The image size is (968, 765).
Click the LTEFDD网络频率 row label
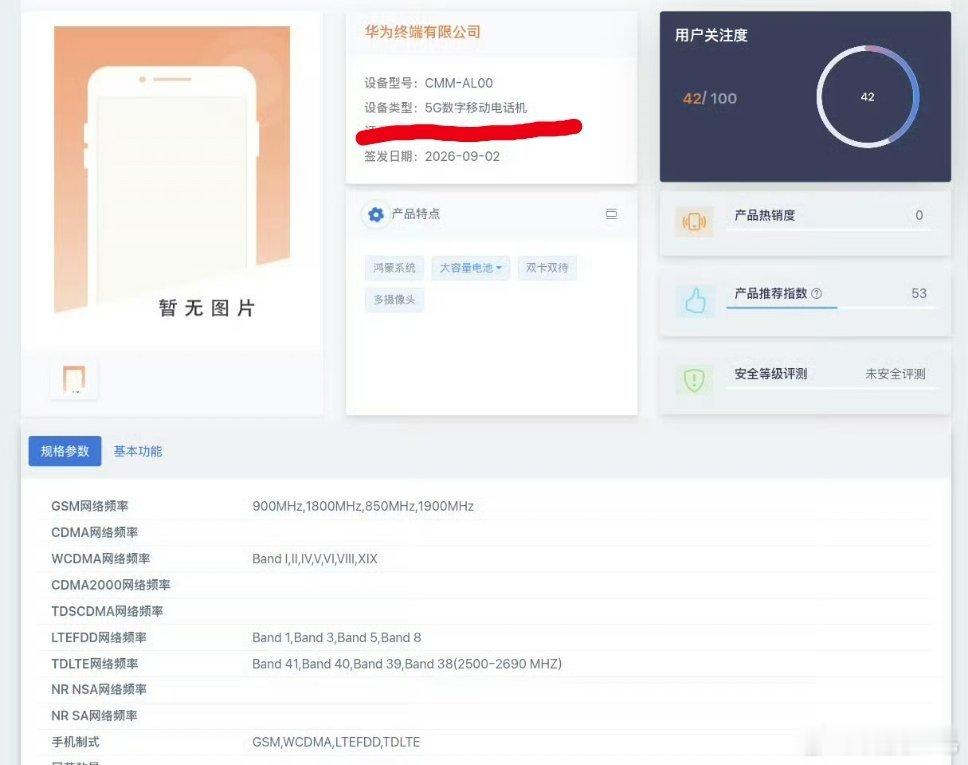tap(99, 637)
